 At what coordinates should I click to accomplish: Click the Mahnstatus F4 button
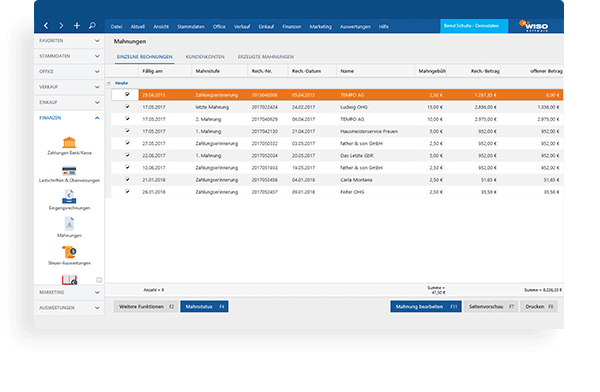[x=204, y=307]
